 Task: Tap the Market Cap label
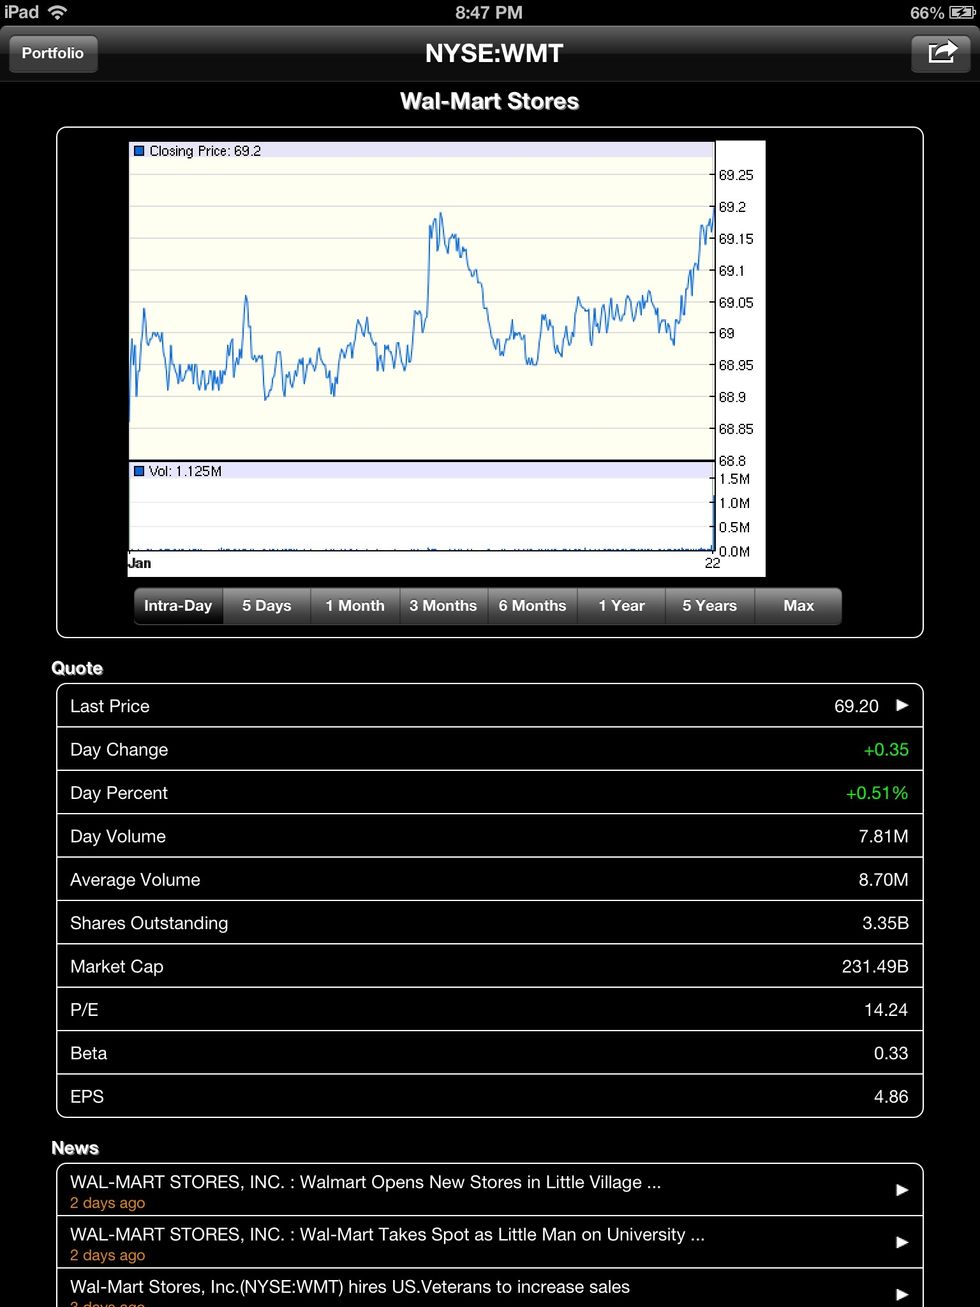(x=117, y=967)
